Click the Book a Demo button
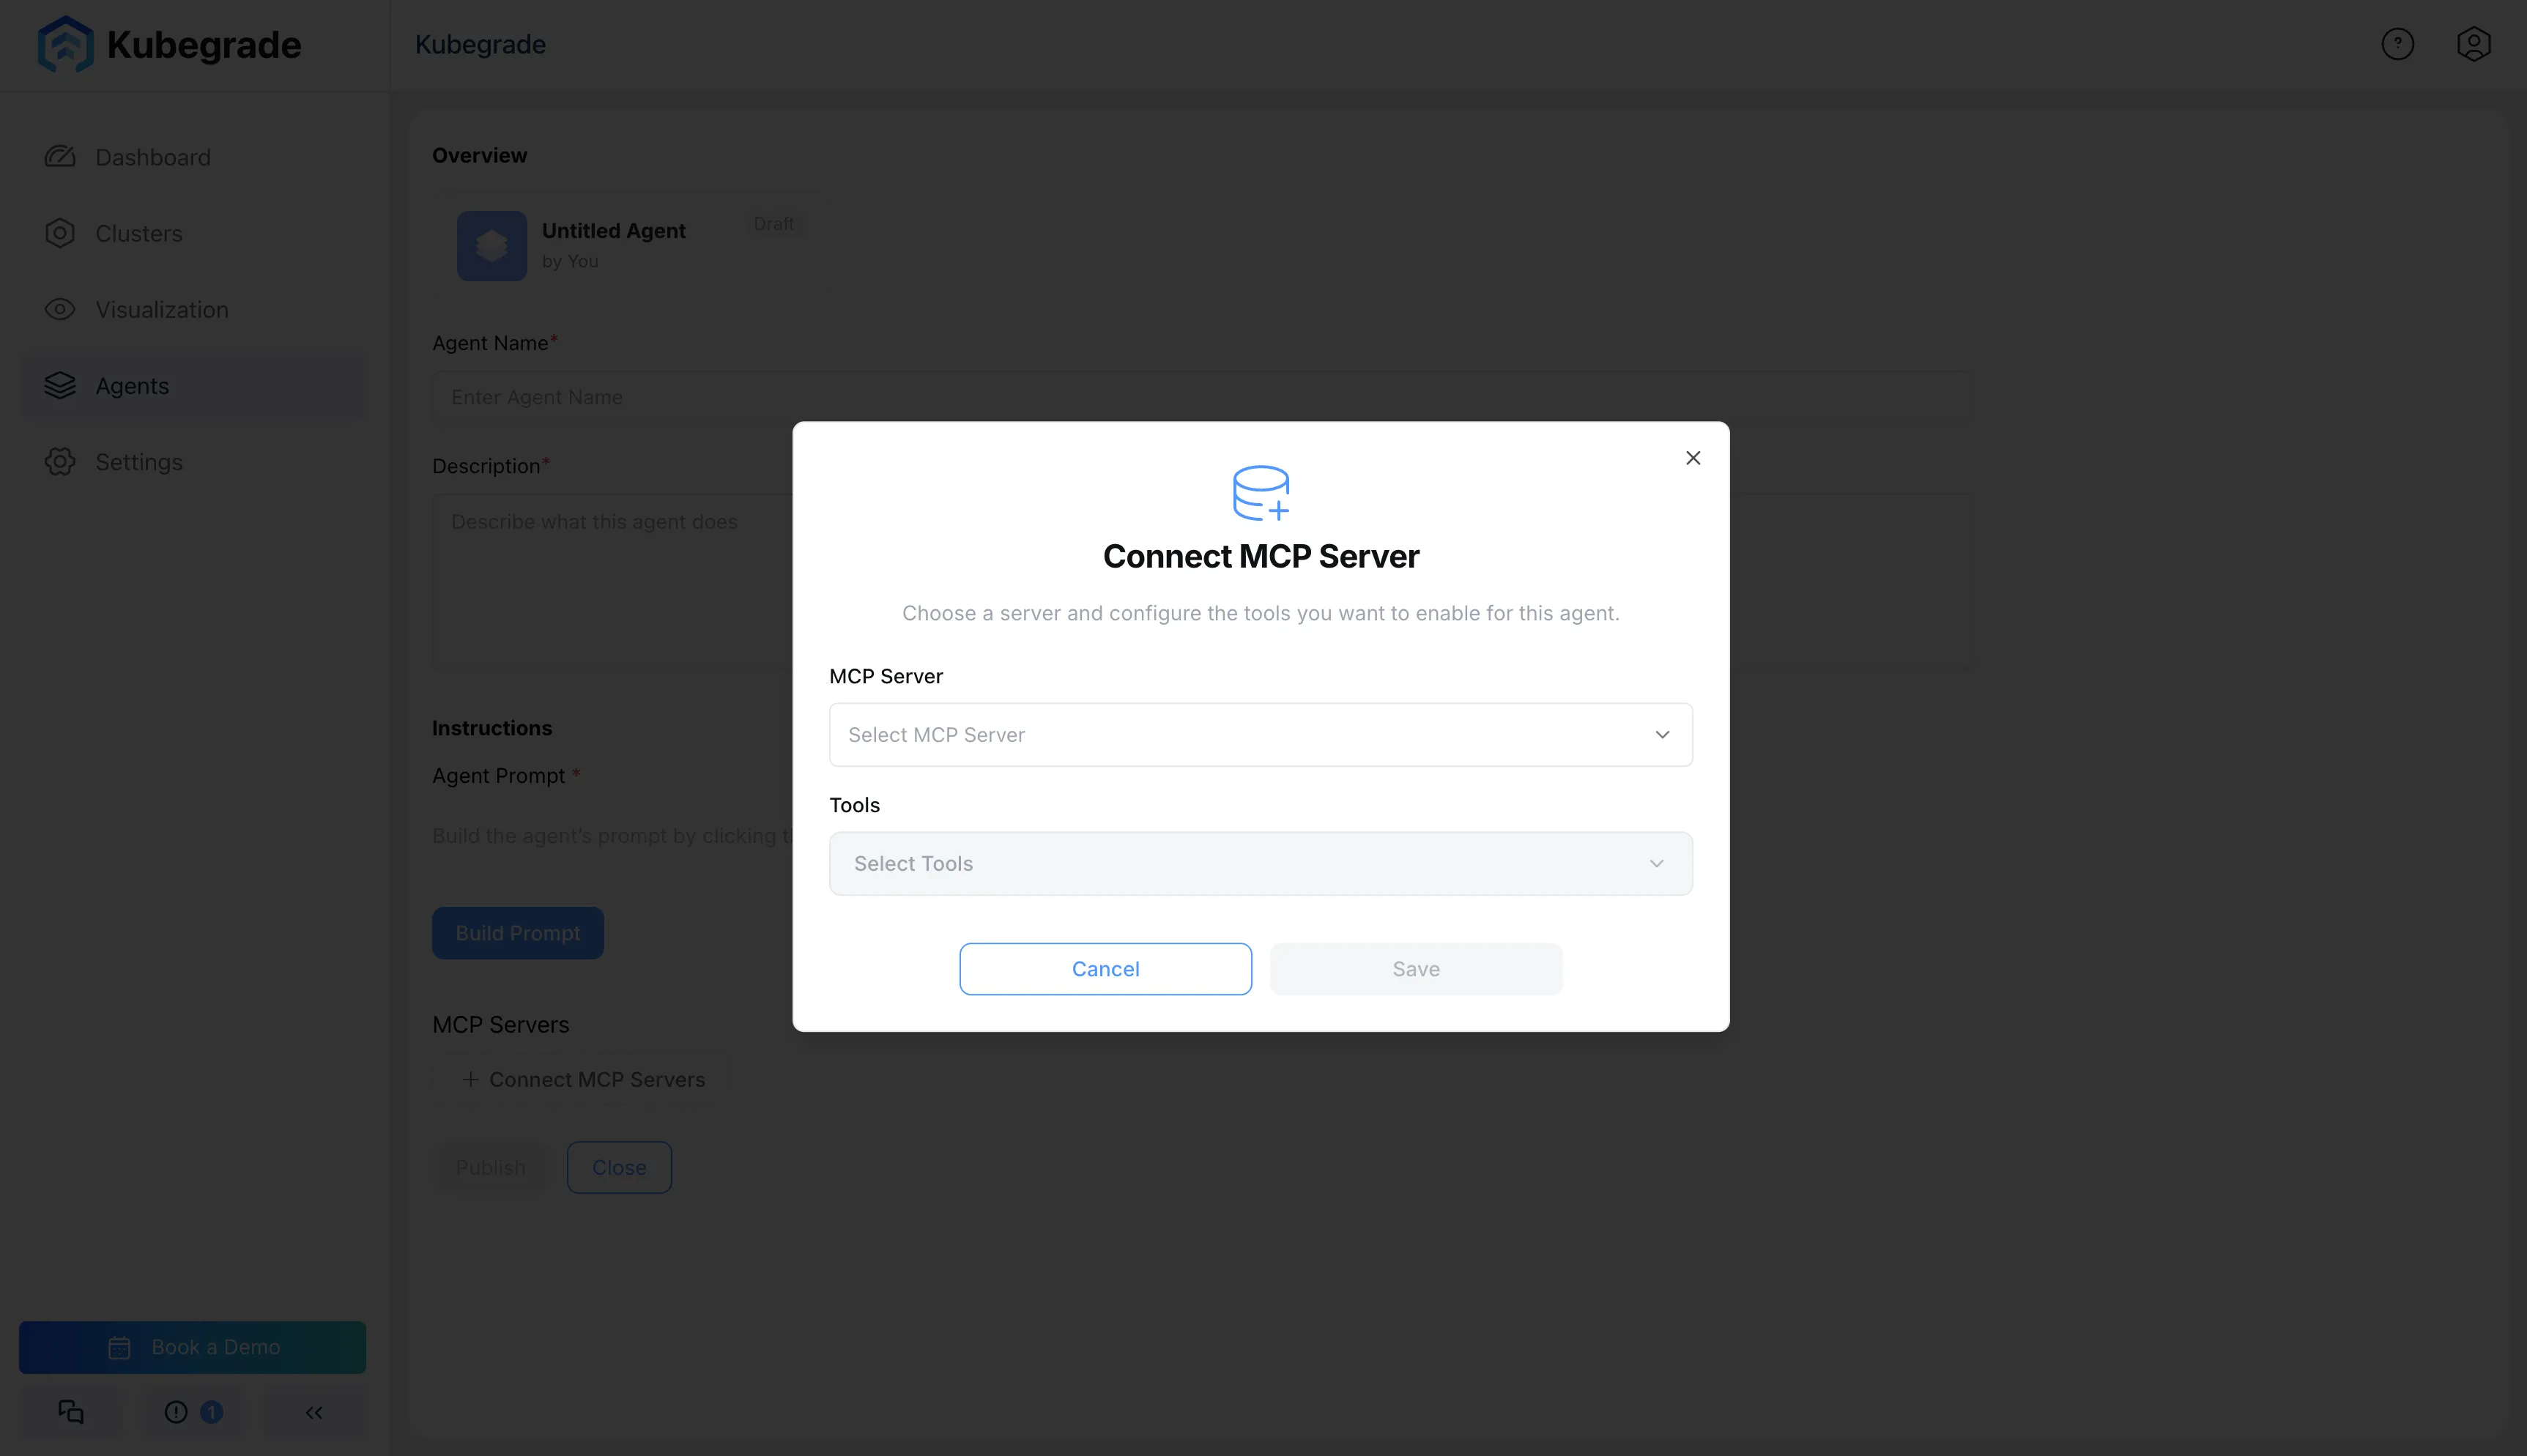This screenshot has width=2527, height=1456. tap(192, 1347)
